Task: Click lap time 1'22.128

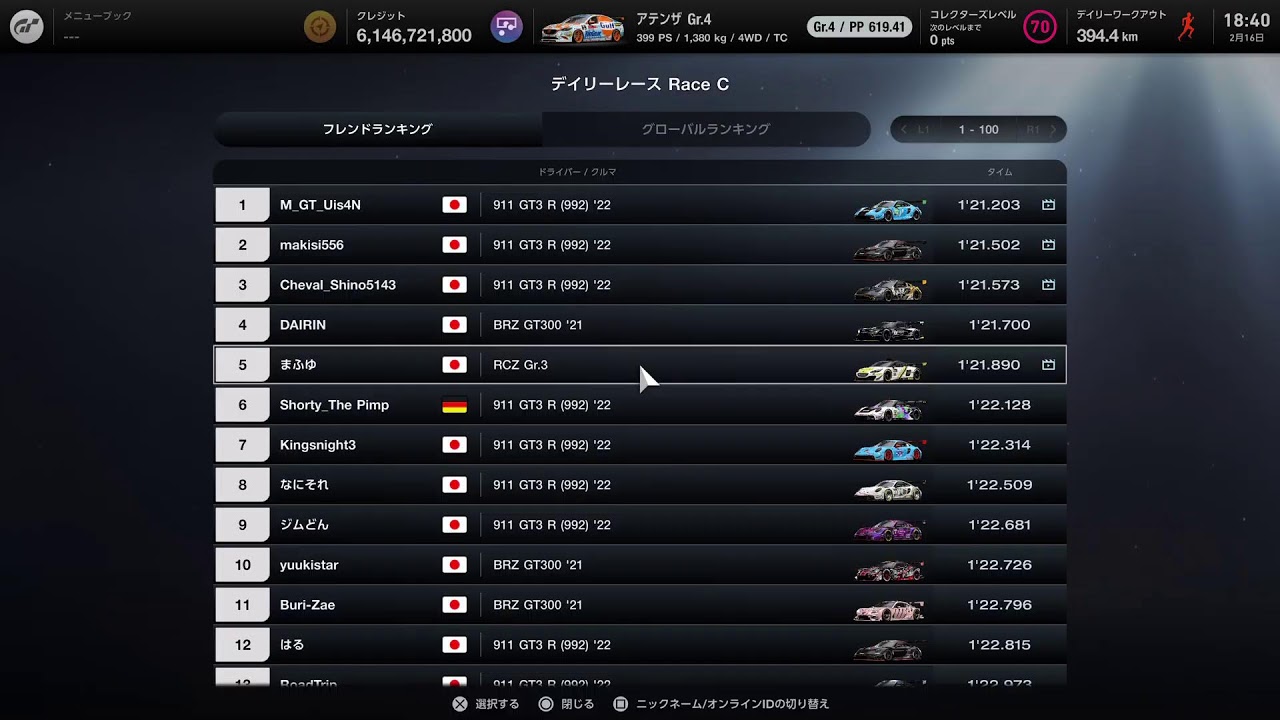Action: [x=999, y=405]
